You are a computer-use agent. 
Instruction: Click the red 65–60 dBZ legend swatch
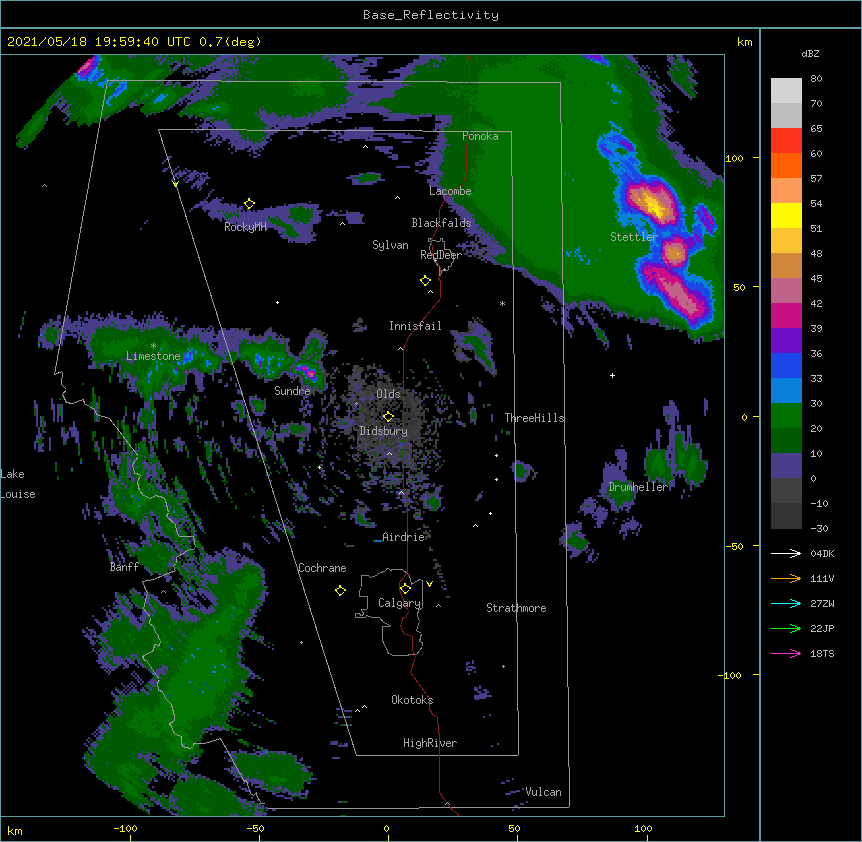pos(786,141)
